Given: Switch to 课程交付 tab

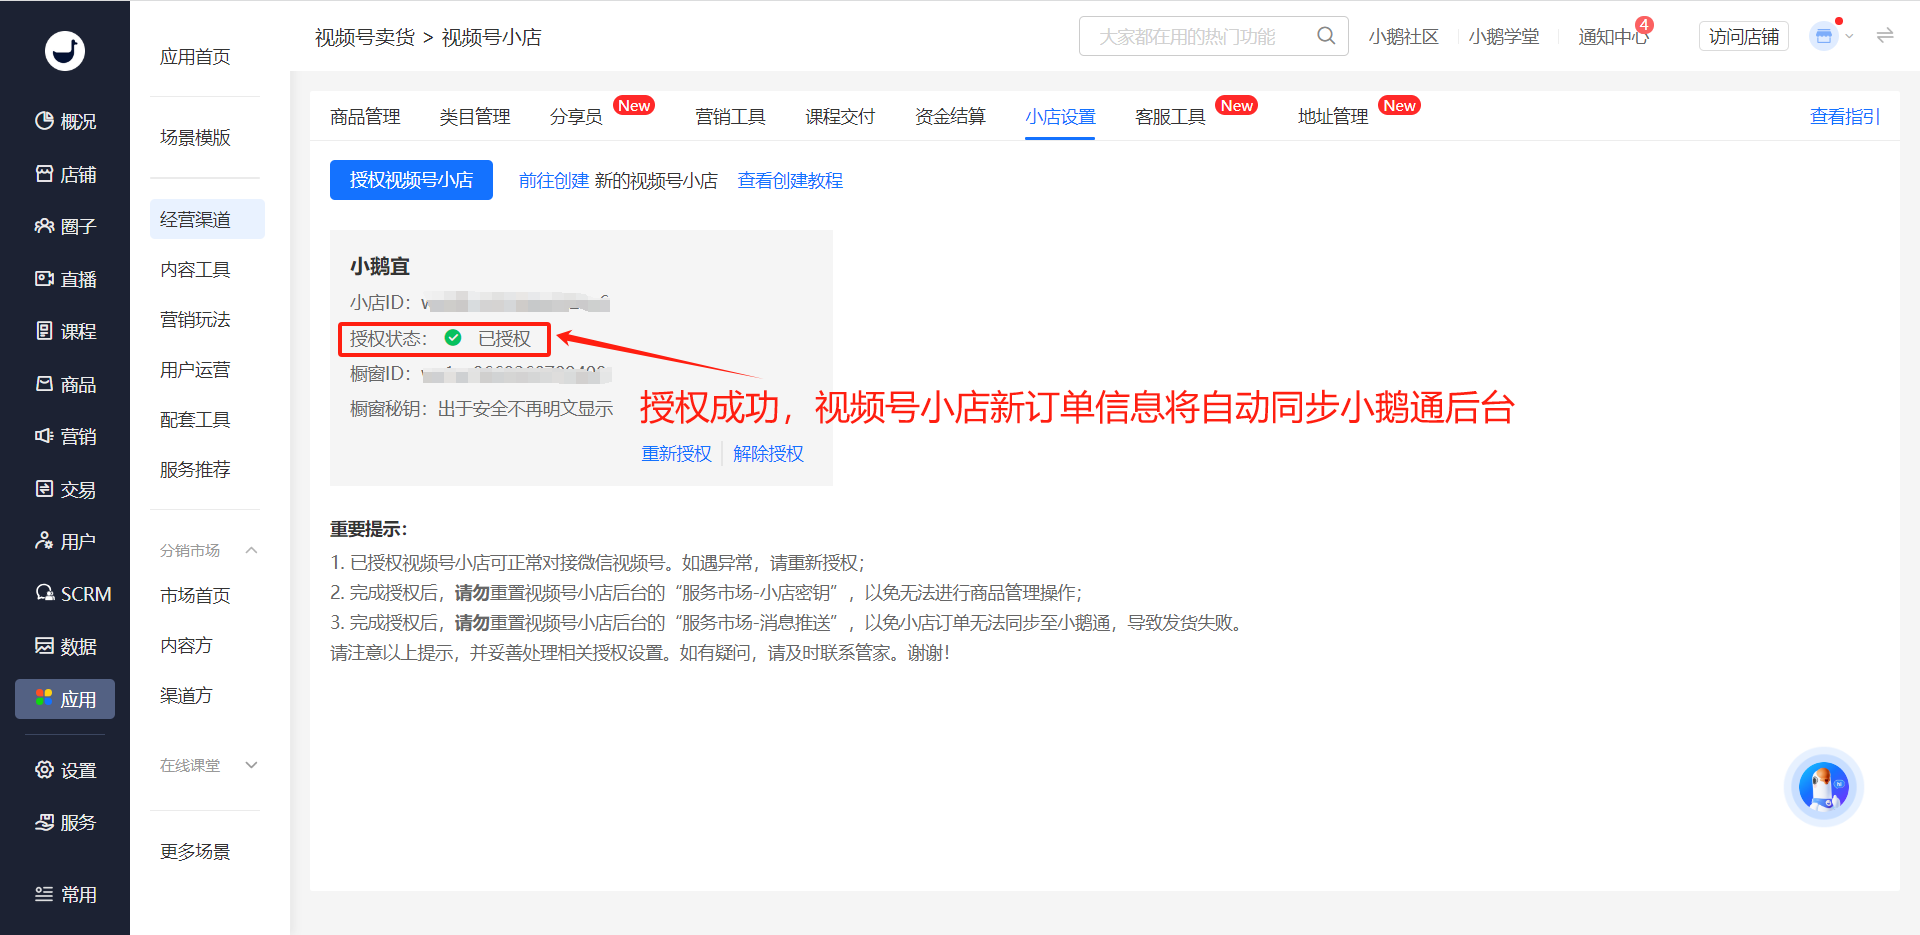Looking at the screenshot, I should pos(840,117).
